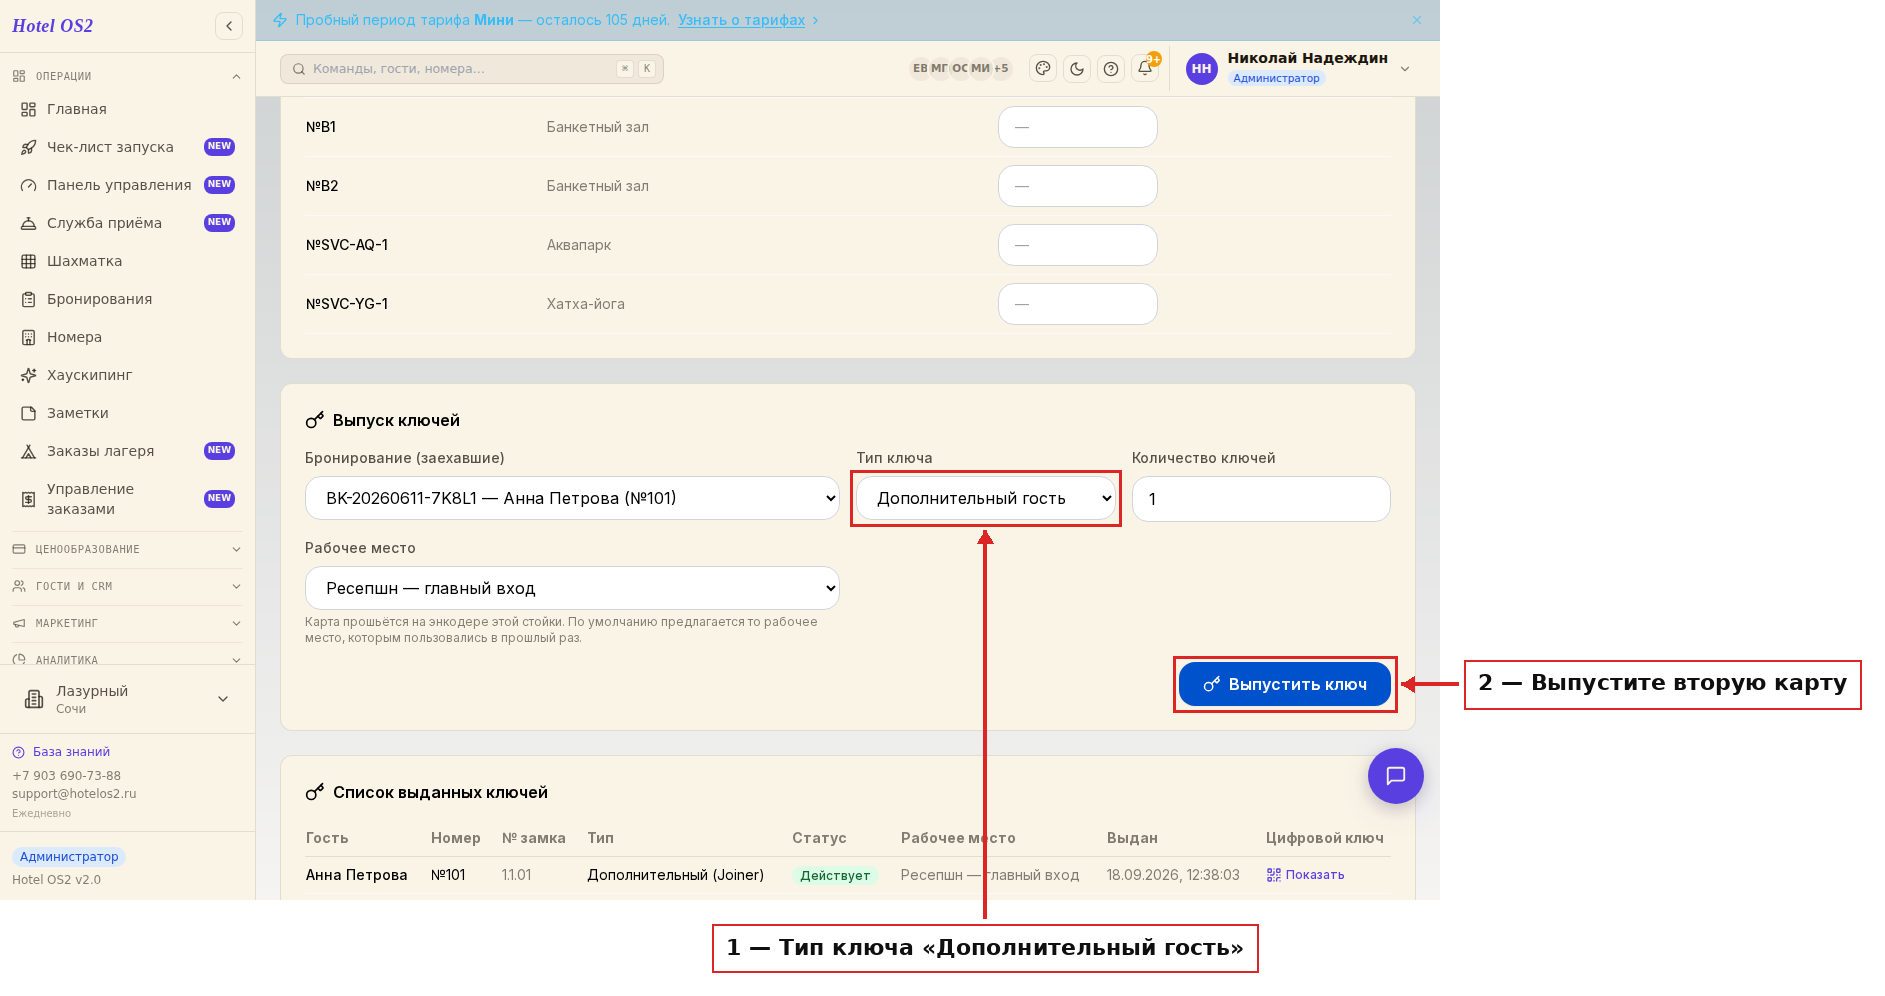Collapse the sidebar with the chevron button
The width and height of the screenshot is (1885, 996).
[x=229, y=26]
